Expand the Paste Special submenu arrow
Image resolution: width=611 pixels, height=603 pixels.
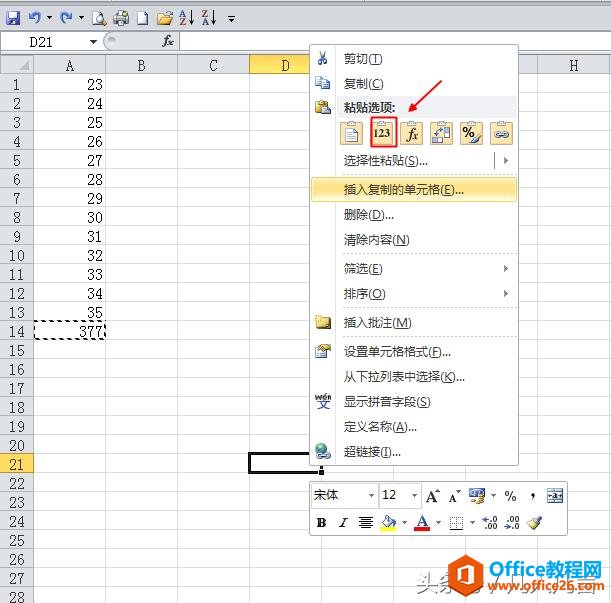tap(506, 160)
